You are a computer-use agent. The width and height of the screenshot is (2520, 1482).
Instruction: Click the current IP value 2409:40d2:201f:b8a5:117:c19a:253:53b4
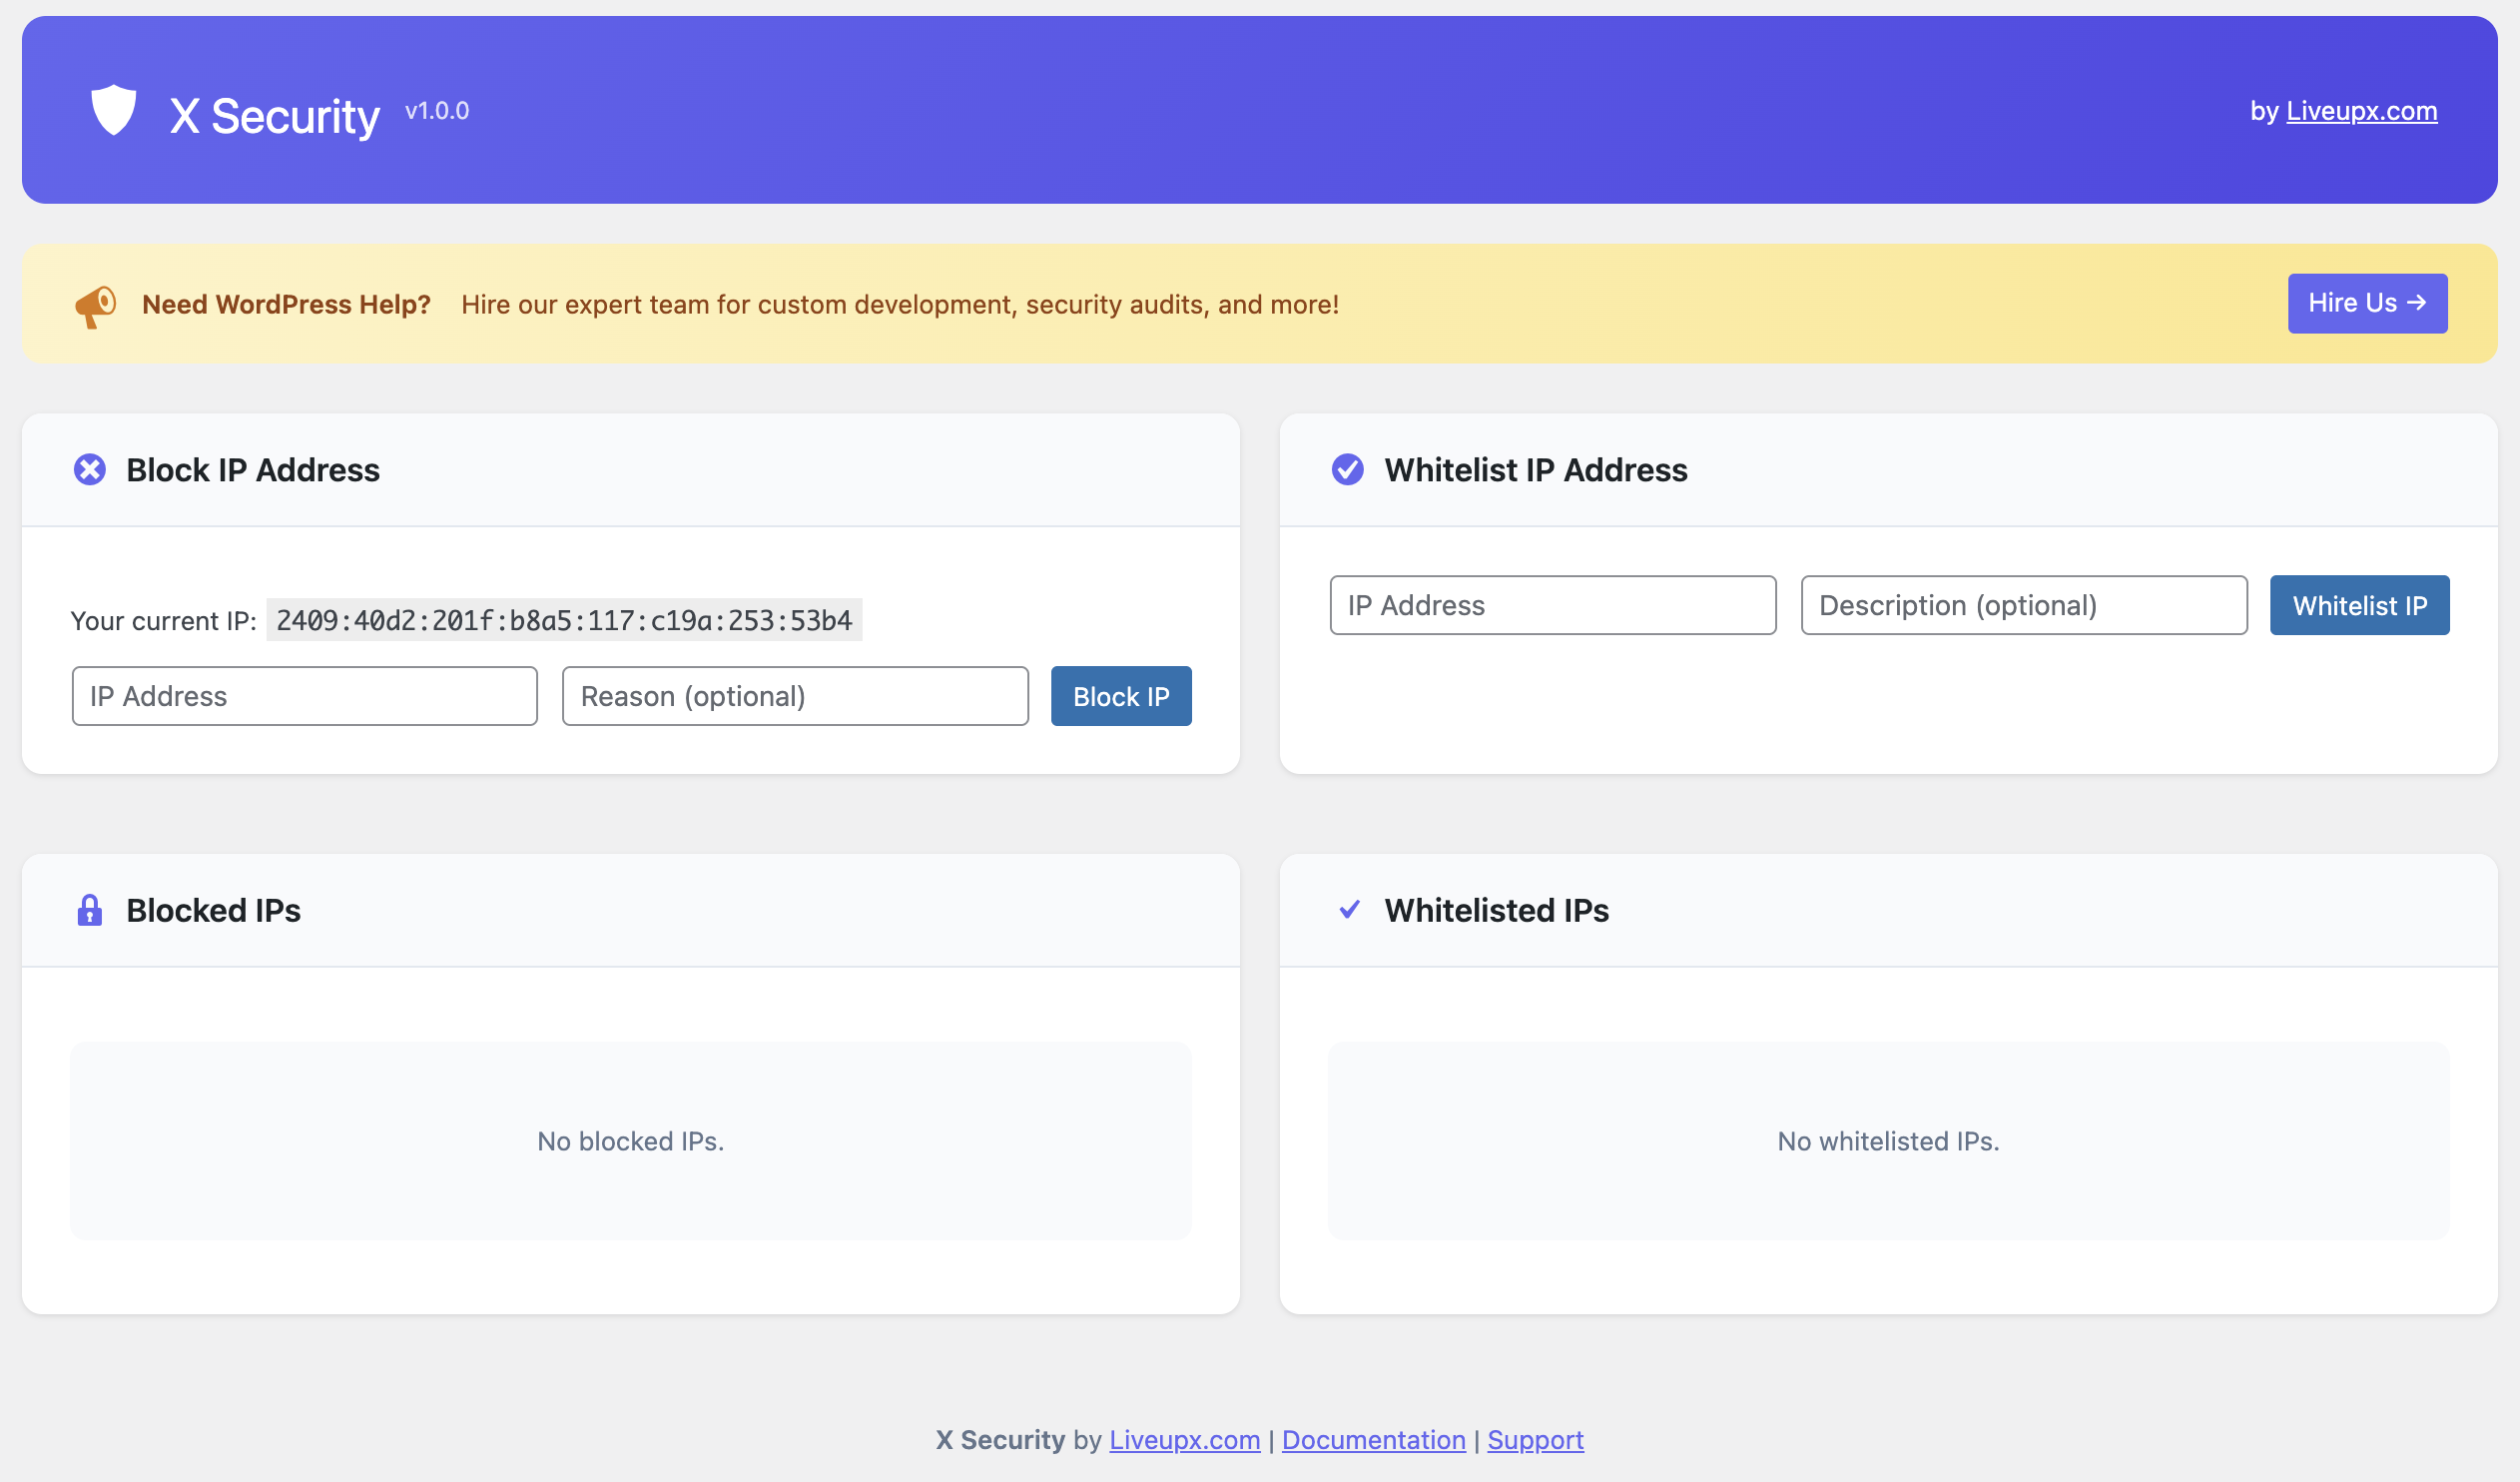coord(564,620)
